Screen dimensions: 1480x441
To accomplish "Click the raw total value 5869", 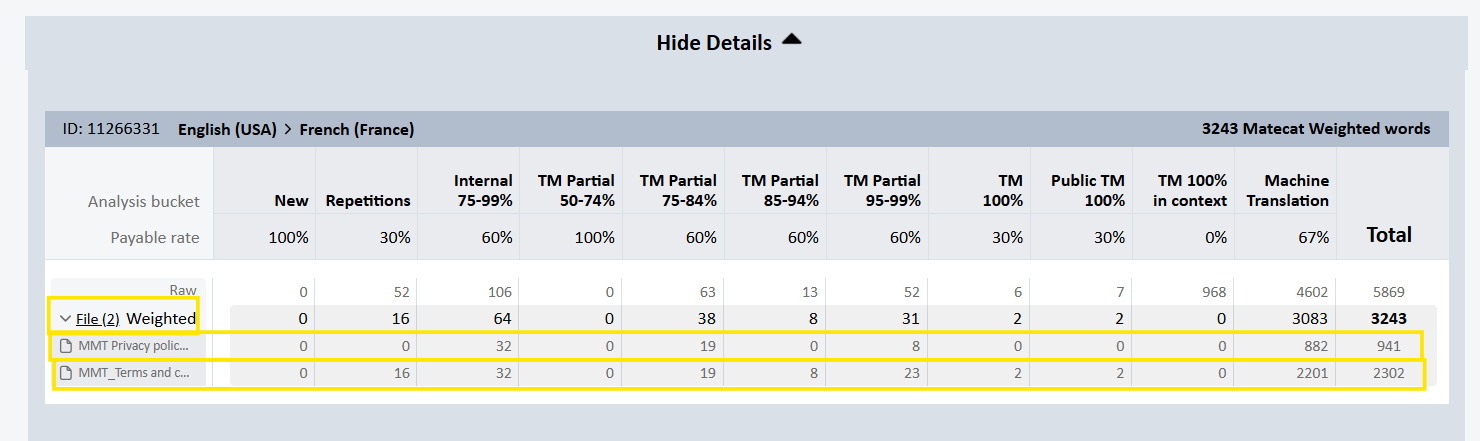I will click(x=1389, y=292).
